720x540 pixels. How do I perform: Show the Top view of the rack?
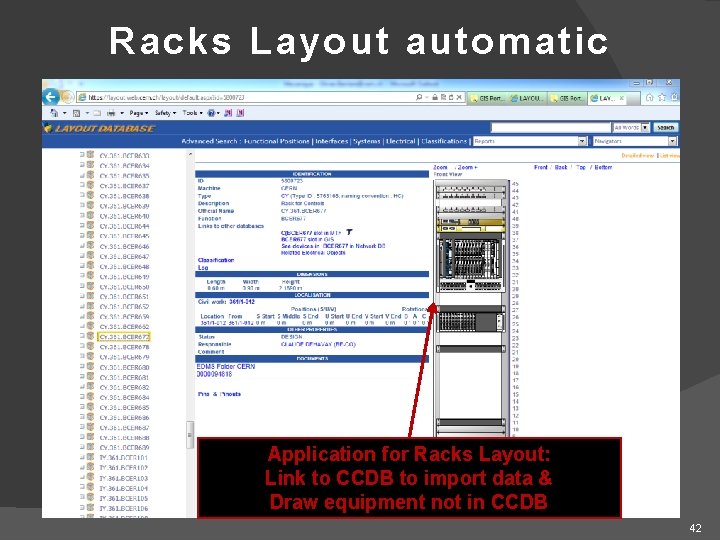click(581, 168)
